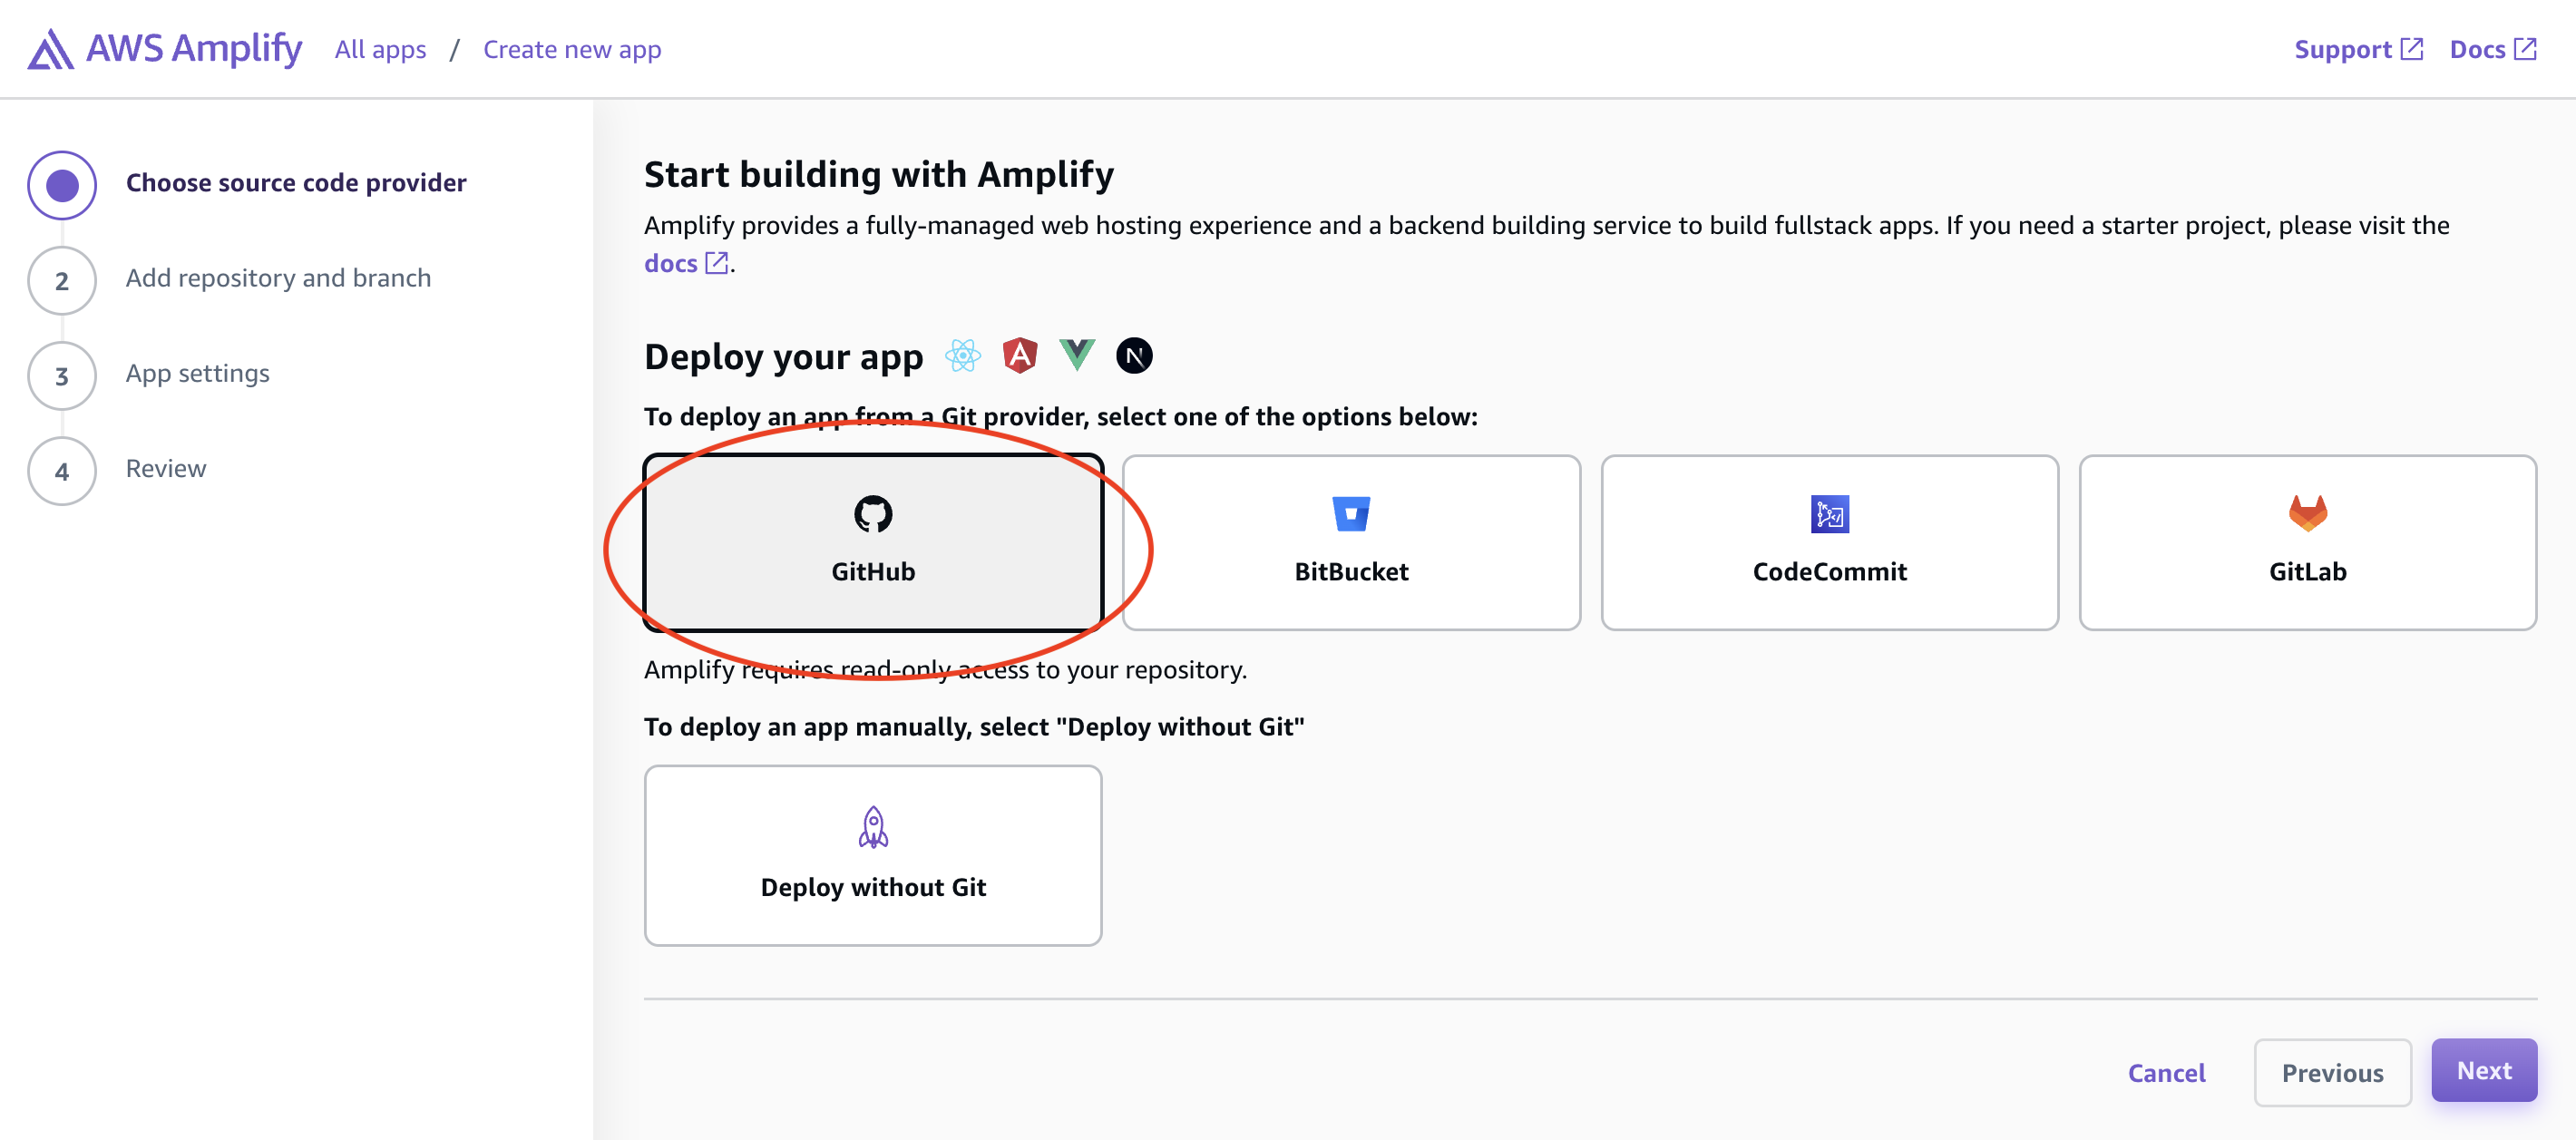
Task: Click the Cancel button
Action: (2166, 1073)
